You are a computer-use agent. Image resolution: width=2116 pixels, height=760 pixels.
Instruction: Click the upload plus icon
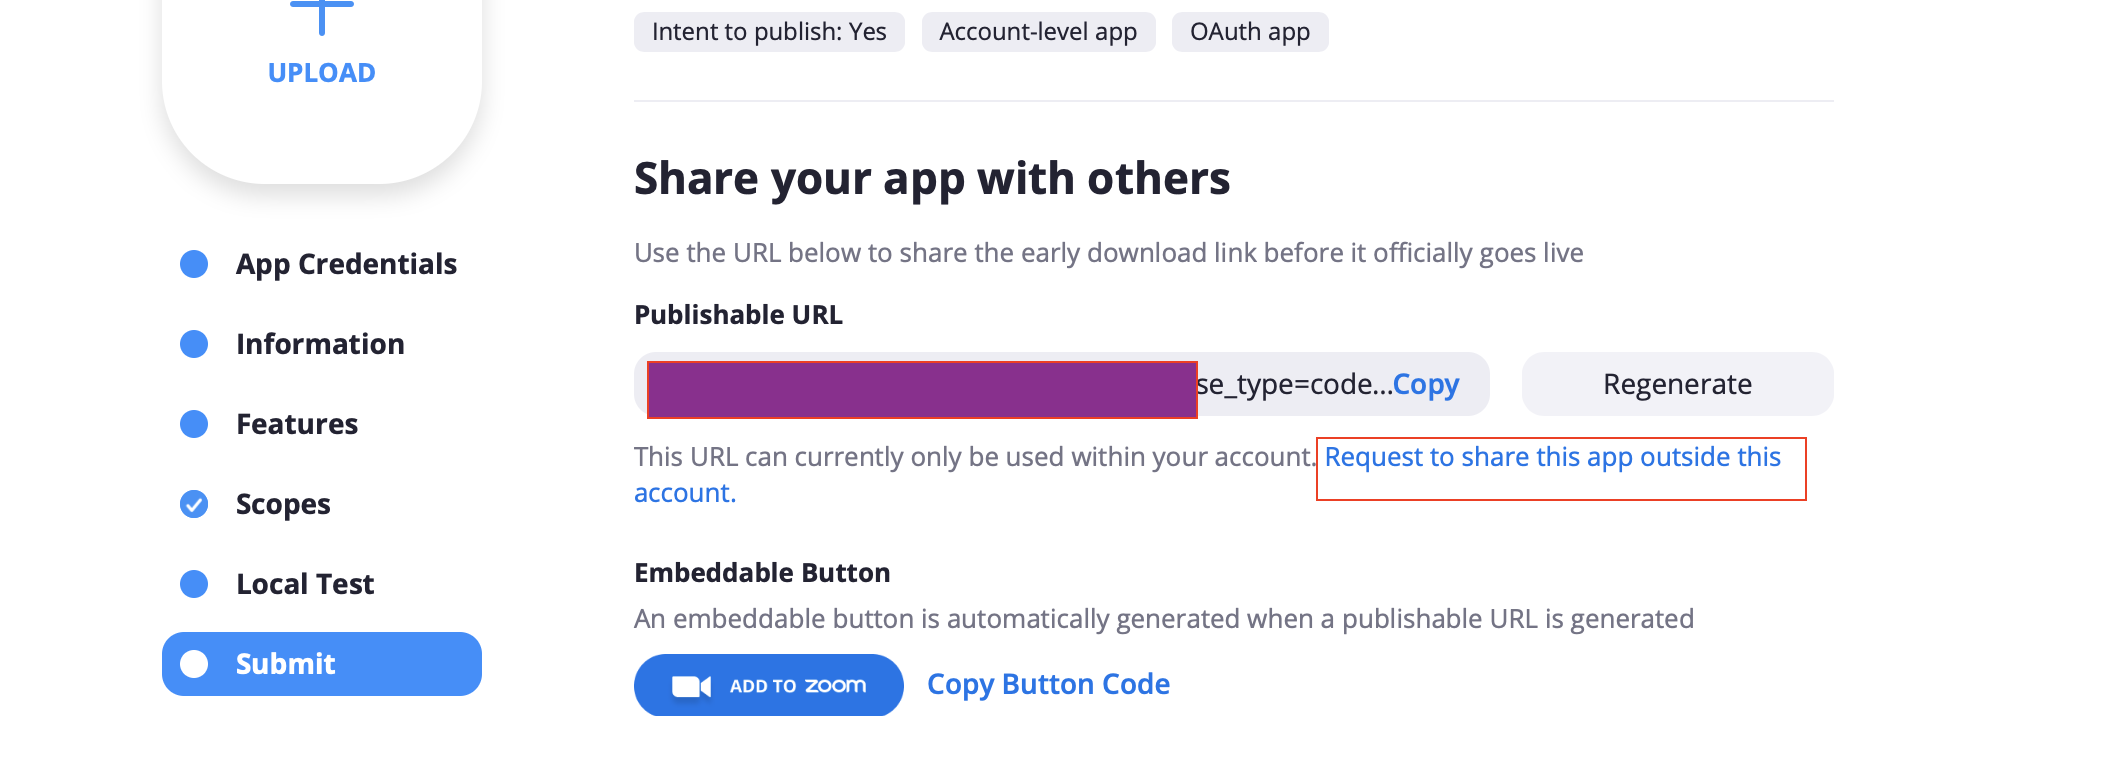[321, 14]
